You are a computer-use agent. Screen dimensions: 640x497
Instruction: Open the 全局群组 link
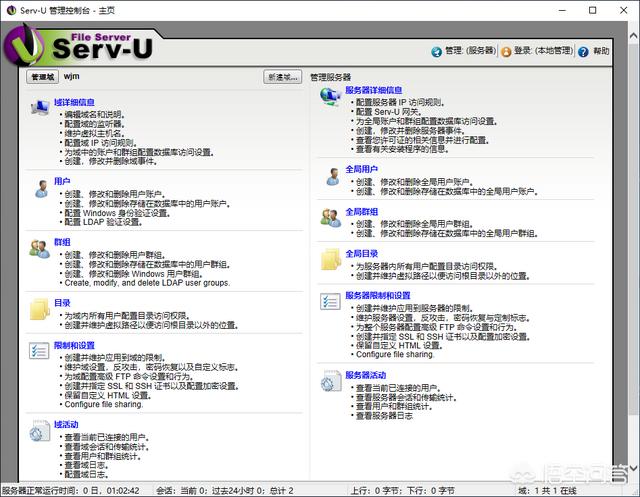362,212
